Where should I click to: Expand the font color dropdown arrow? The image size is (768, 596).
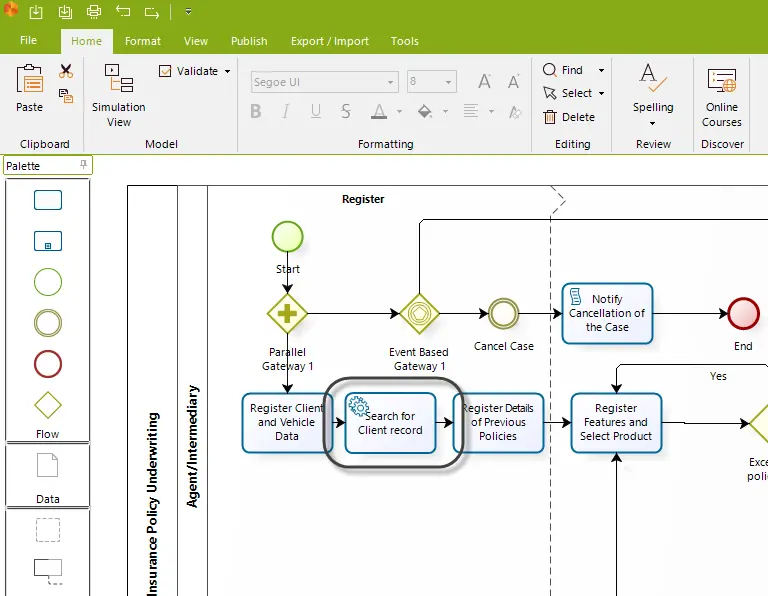(x=399, y=112)
